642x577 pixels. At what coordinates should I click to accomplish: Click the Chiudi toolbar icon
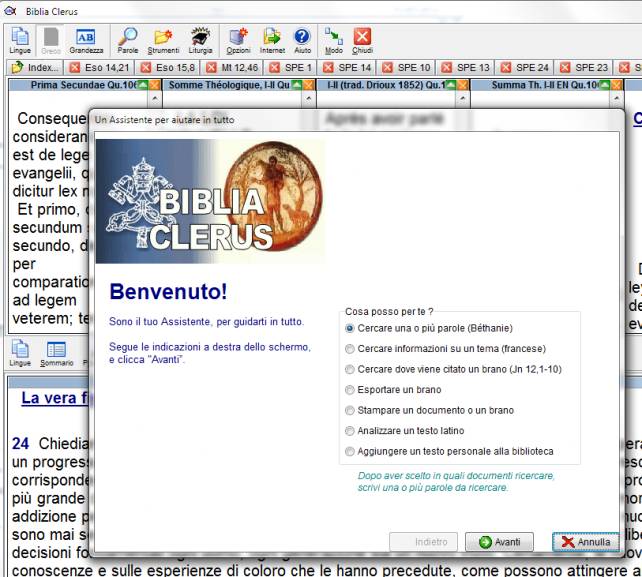362,41
